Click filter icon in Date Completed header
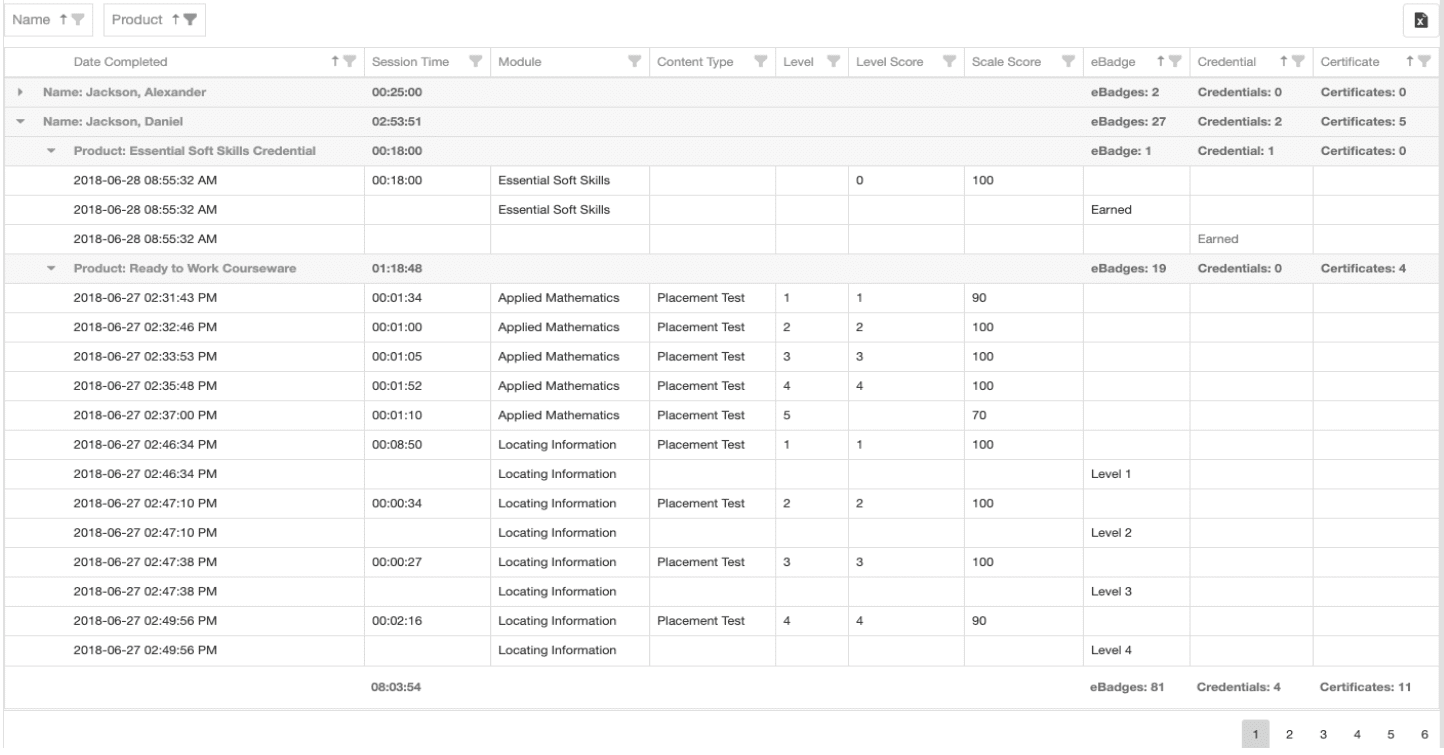This screenshot has height=755, width=1444. coord(350,63)
